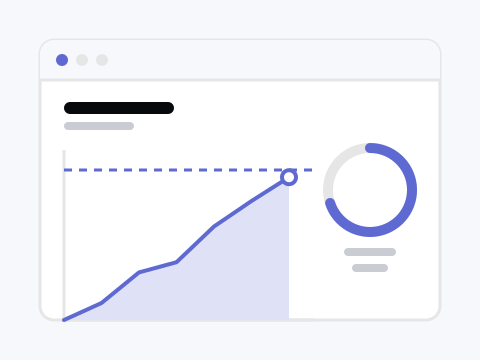
Task: Click the window header bar empty area
Action: [x=267, y=60]
